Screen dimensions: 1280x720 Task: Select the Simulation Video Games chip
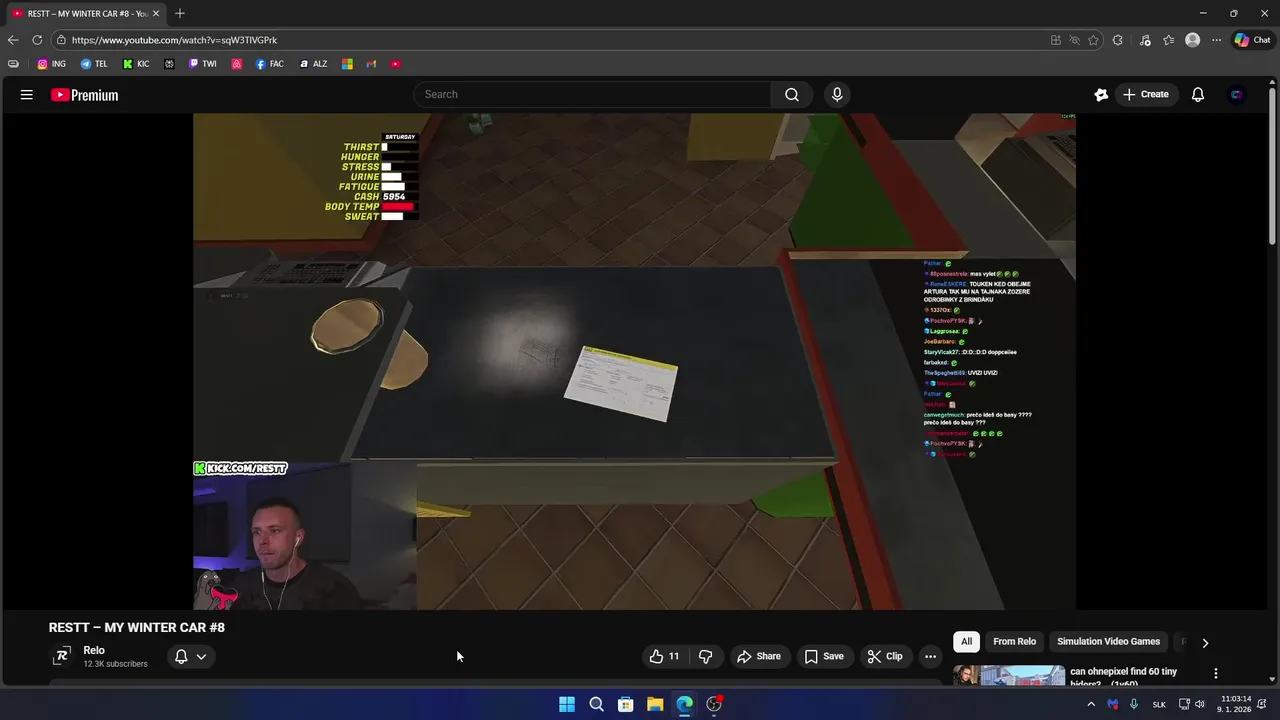(x=1108, y=642)
